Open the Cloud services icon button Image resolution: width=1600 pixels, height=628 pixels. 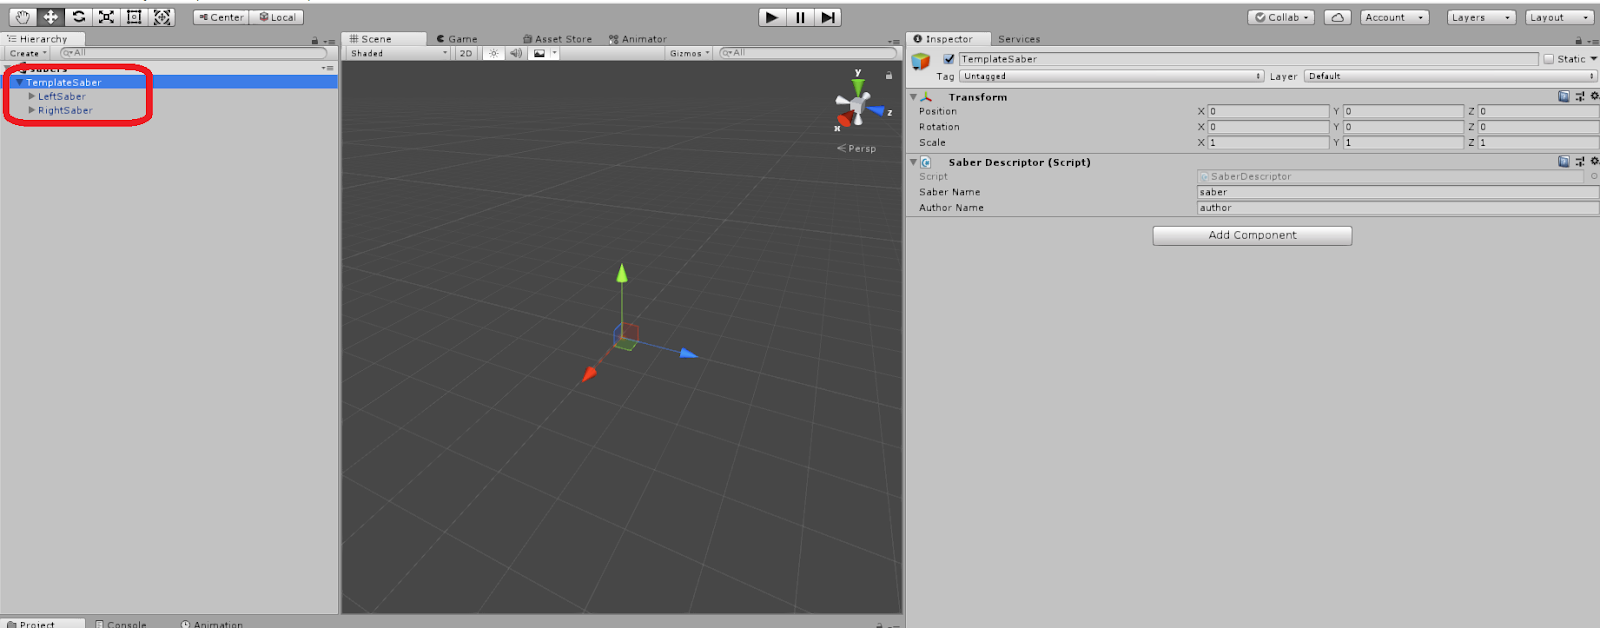pos(1337,17)
